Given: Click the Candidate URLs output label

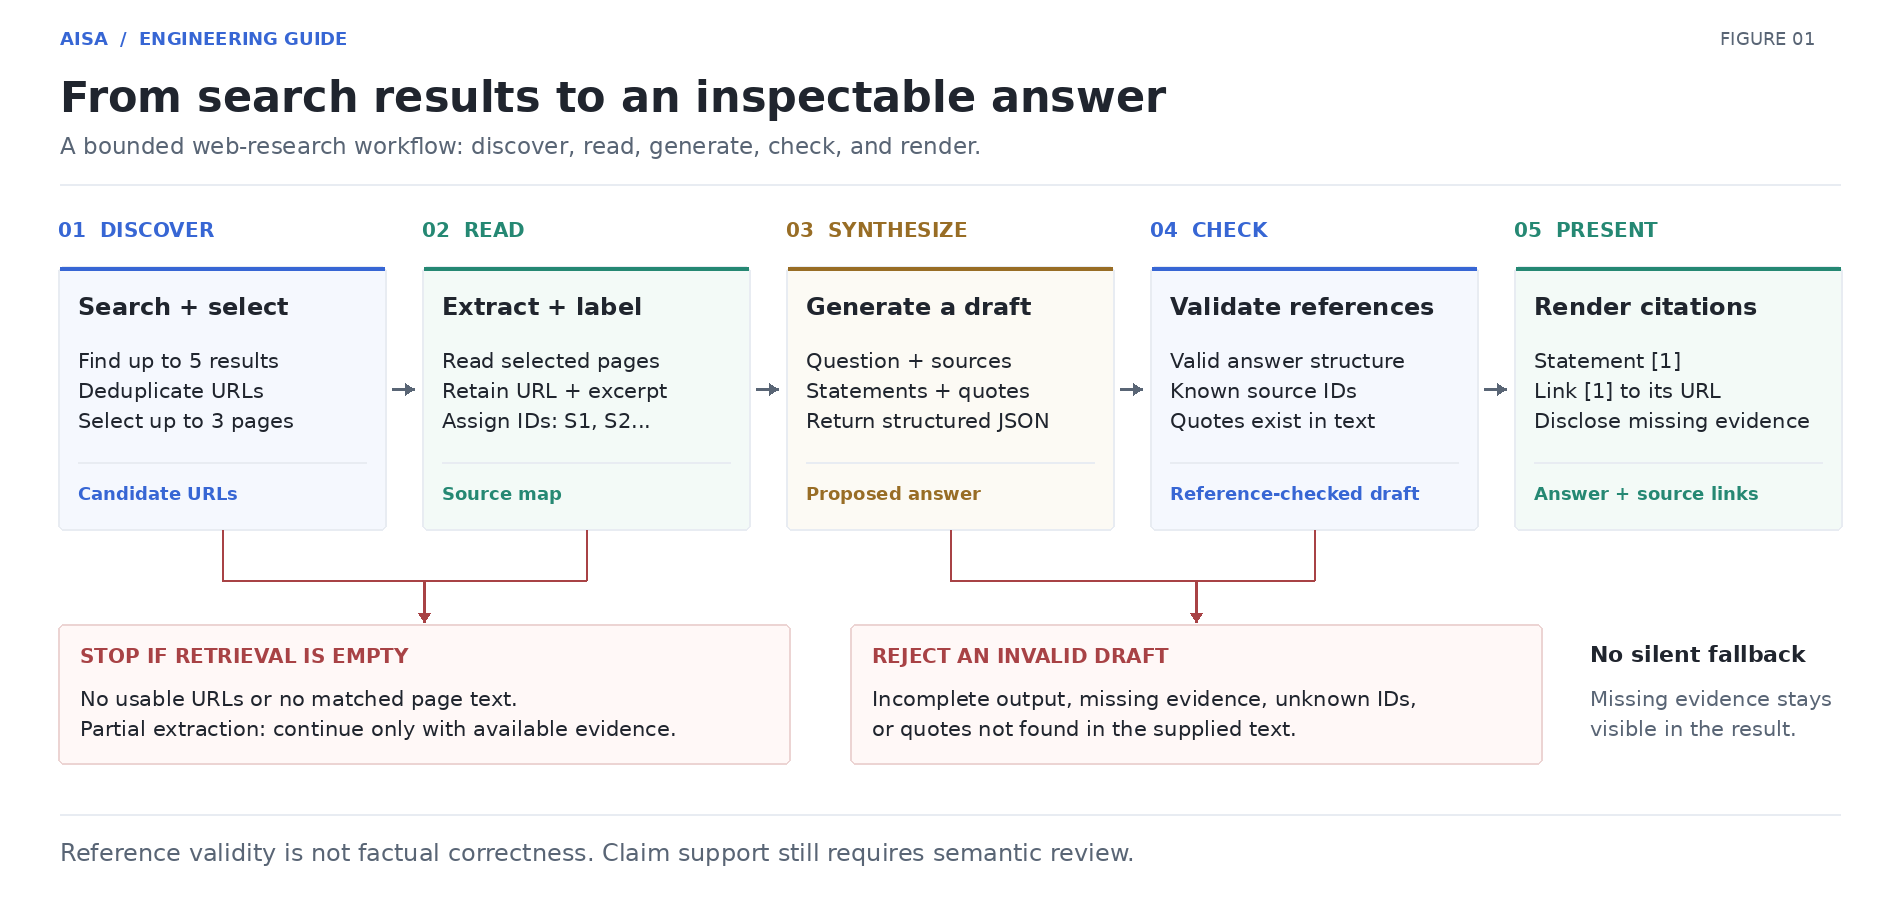Looking at the screenshot, I should [x=158, y=494].
